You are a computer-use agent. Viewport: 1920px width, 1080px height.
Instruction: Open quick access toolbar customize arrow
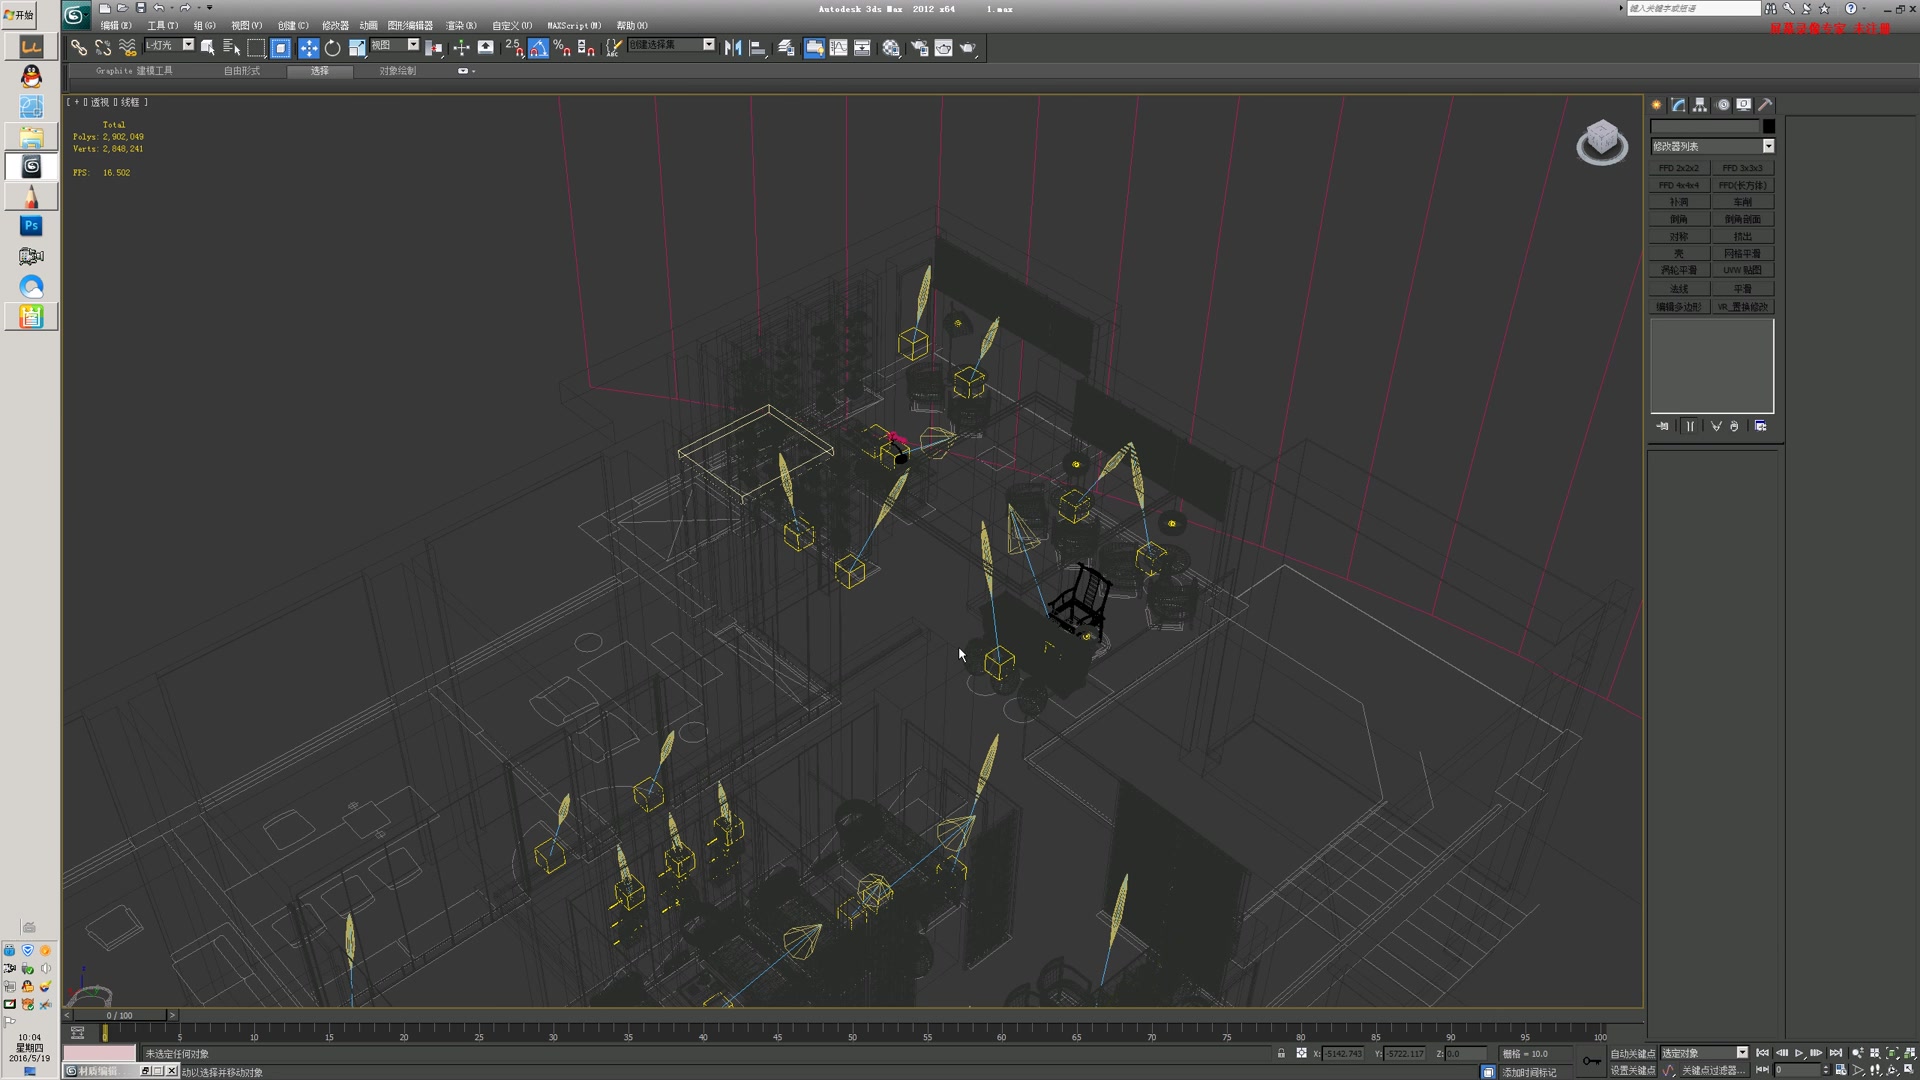[x=210, y=8]
